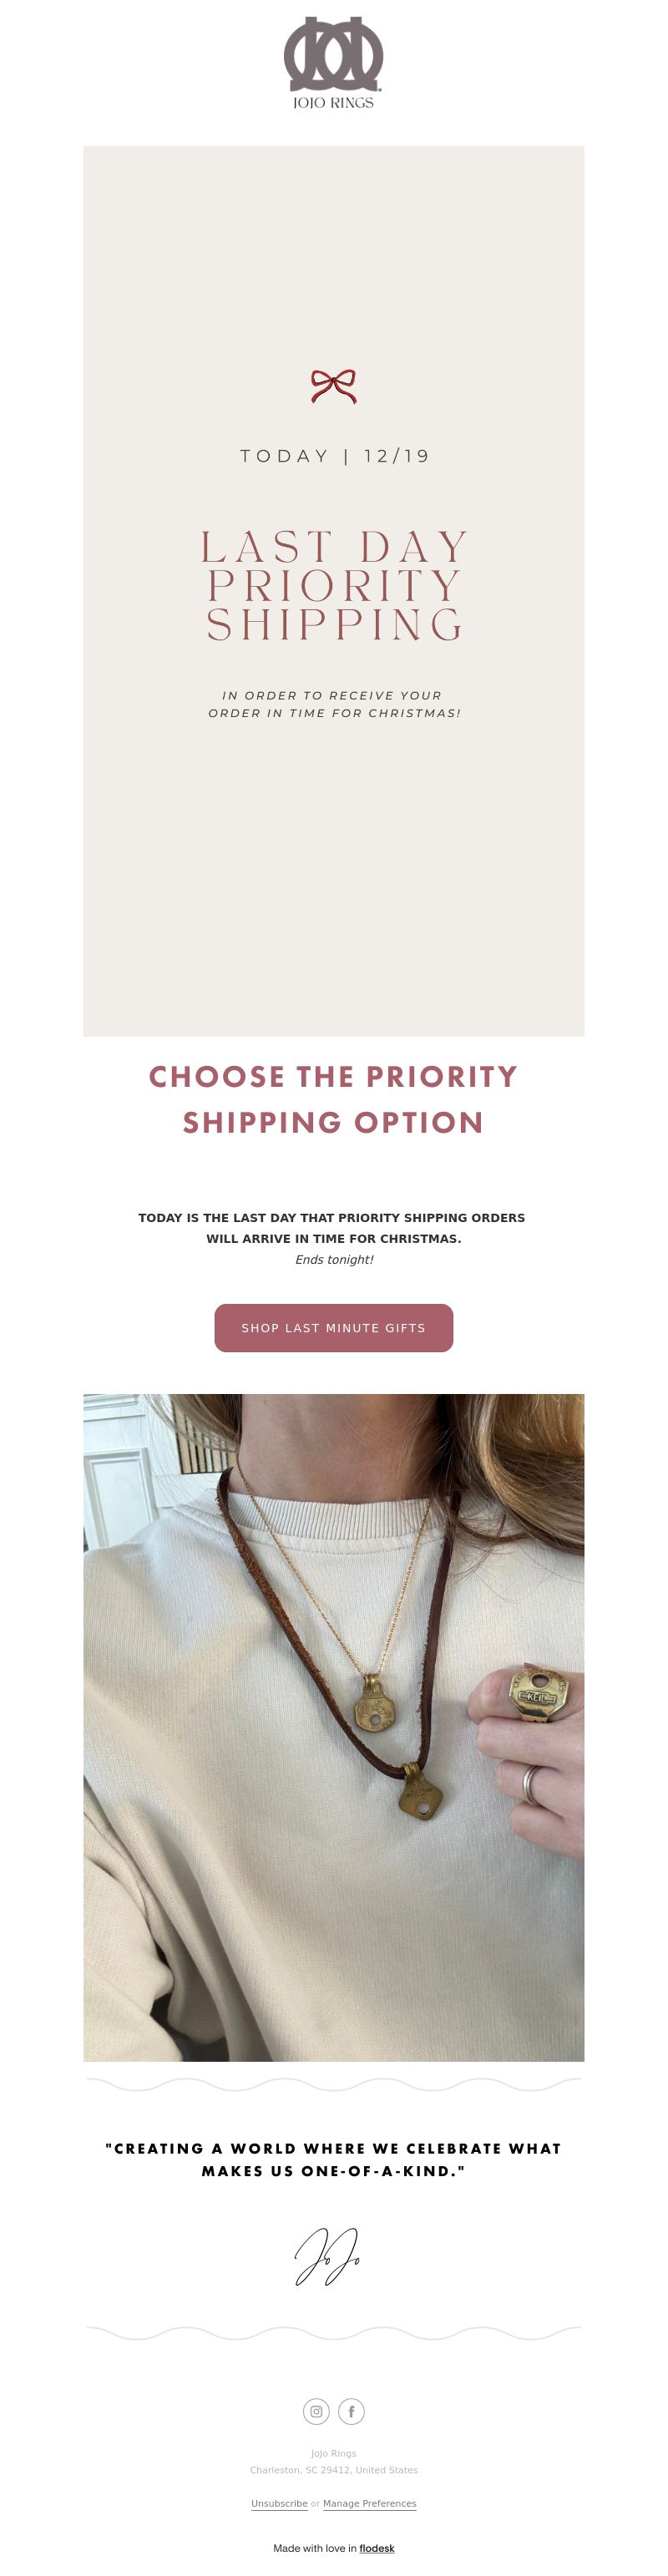Open the Instagram icon link
The image size is (668, 2576).
point(316,2411)
